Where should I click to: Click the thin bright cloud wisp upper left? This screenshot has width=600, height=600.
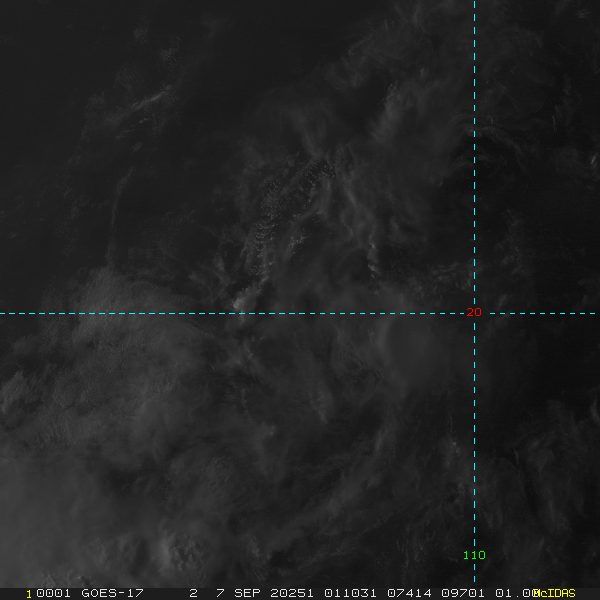(150, 98)
